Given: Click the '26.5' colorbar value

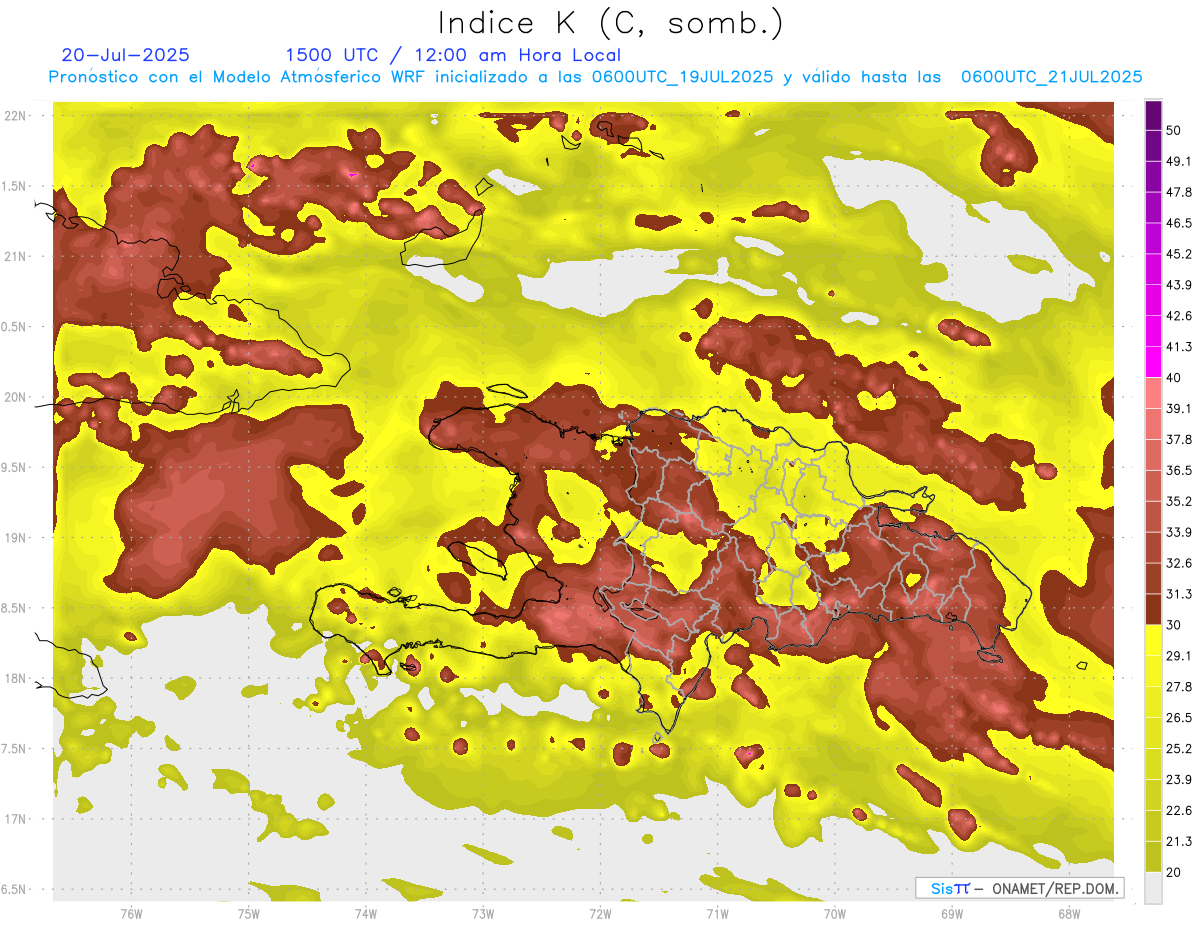Looking at the screenshot, I should point(1179,718).
